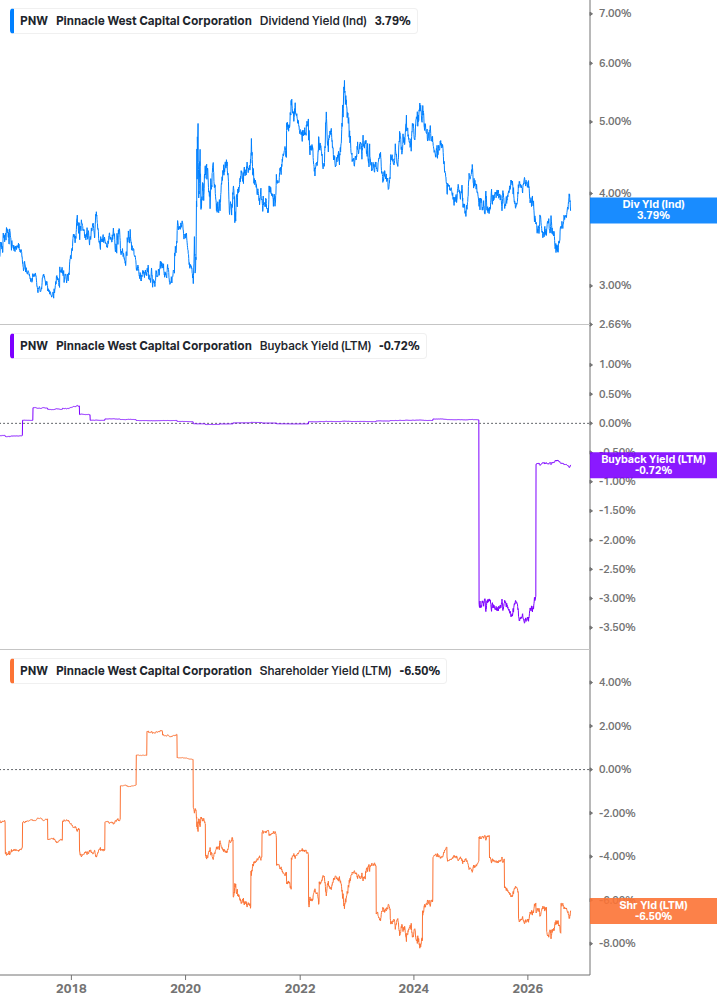The height and width of the screenshot is (1005, 717).
Task: Click the -2.00% tick on shareholder yield axis
Action: [x=617, y=813]
